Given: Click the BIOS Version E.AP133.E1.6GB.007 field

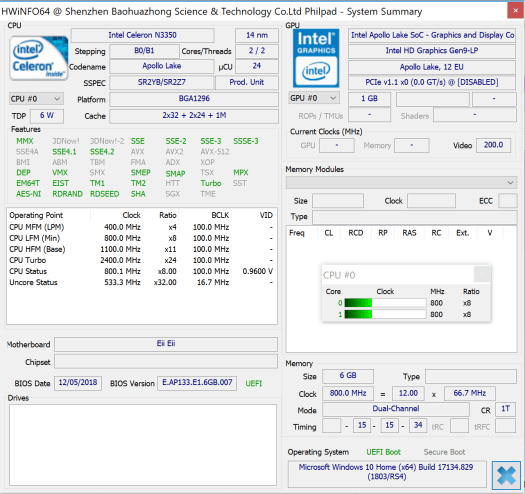Looking at the screenshot, I should point(197,383).
